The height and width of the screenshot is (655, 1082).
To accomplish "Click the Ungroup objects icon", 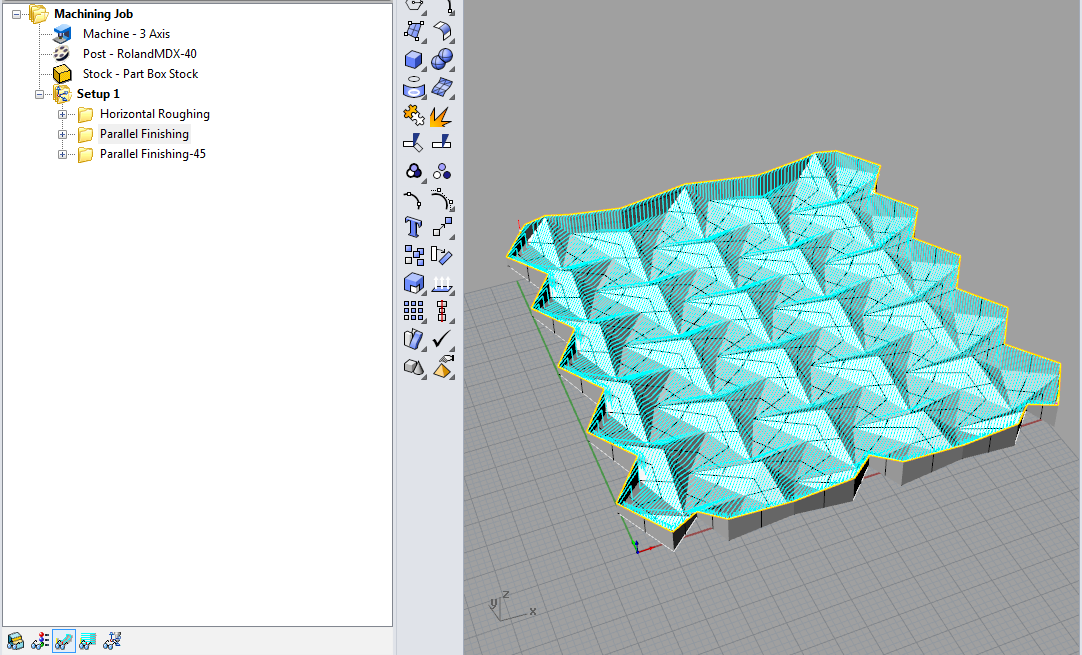I will tap(442, 171).
